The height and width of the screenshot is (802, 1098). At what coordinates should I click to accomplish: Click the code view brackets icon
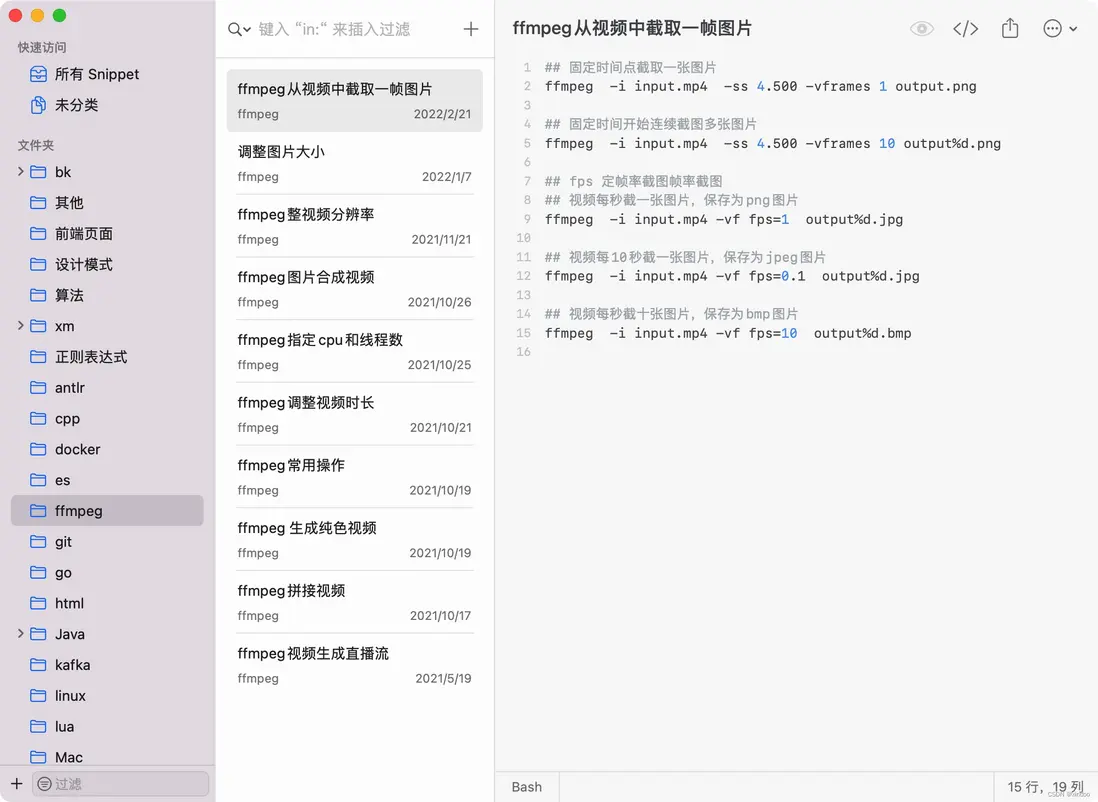pos(966,29)
